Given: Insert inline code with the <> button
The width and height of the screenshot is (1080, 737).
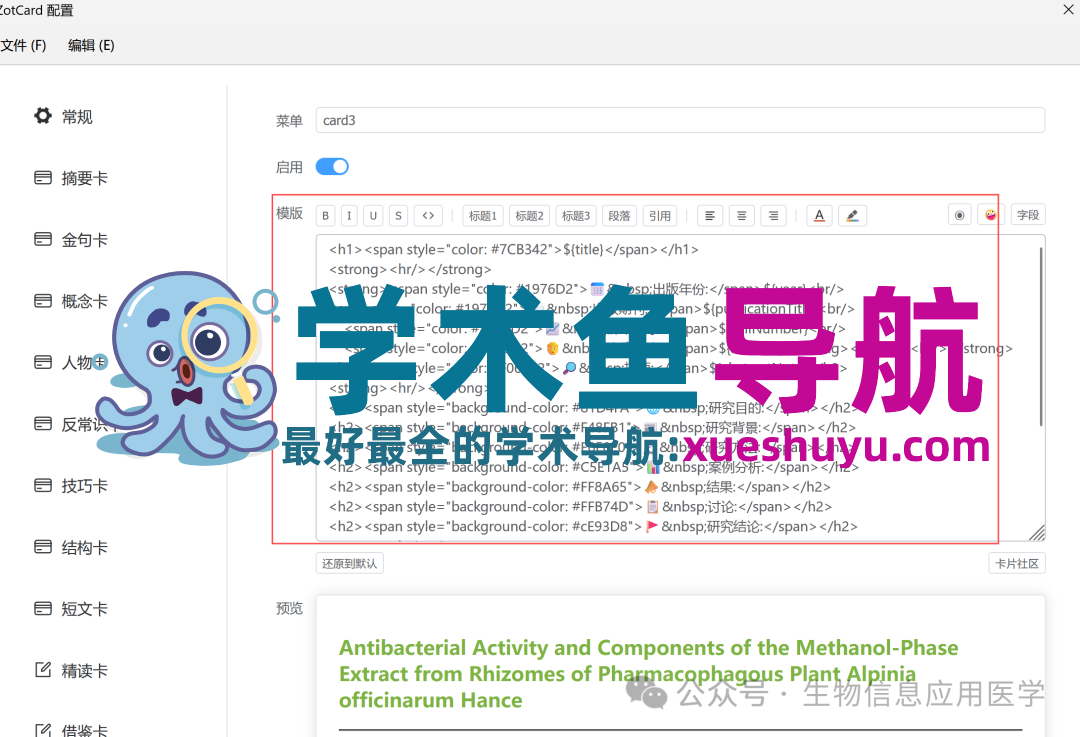Looking at the screenshot, I should (x=428, y=216).
